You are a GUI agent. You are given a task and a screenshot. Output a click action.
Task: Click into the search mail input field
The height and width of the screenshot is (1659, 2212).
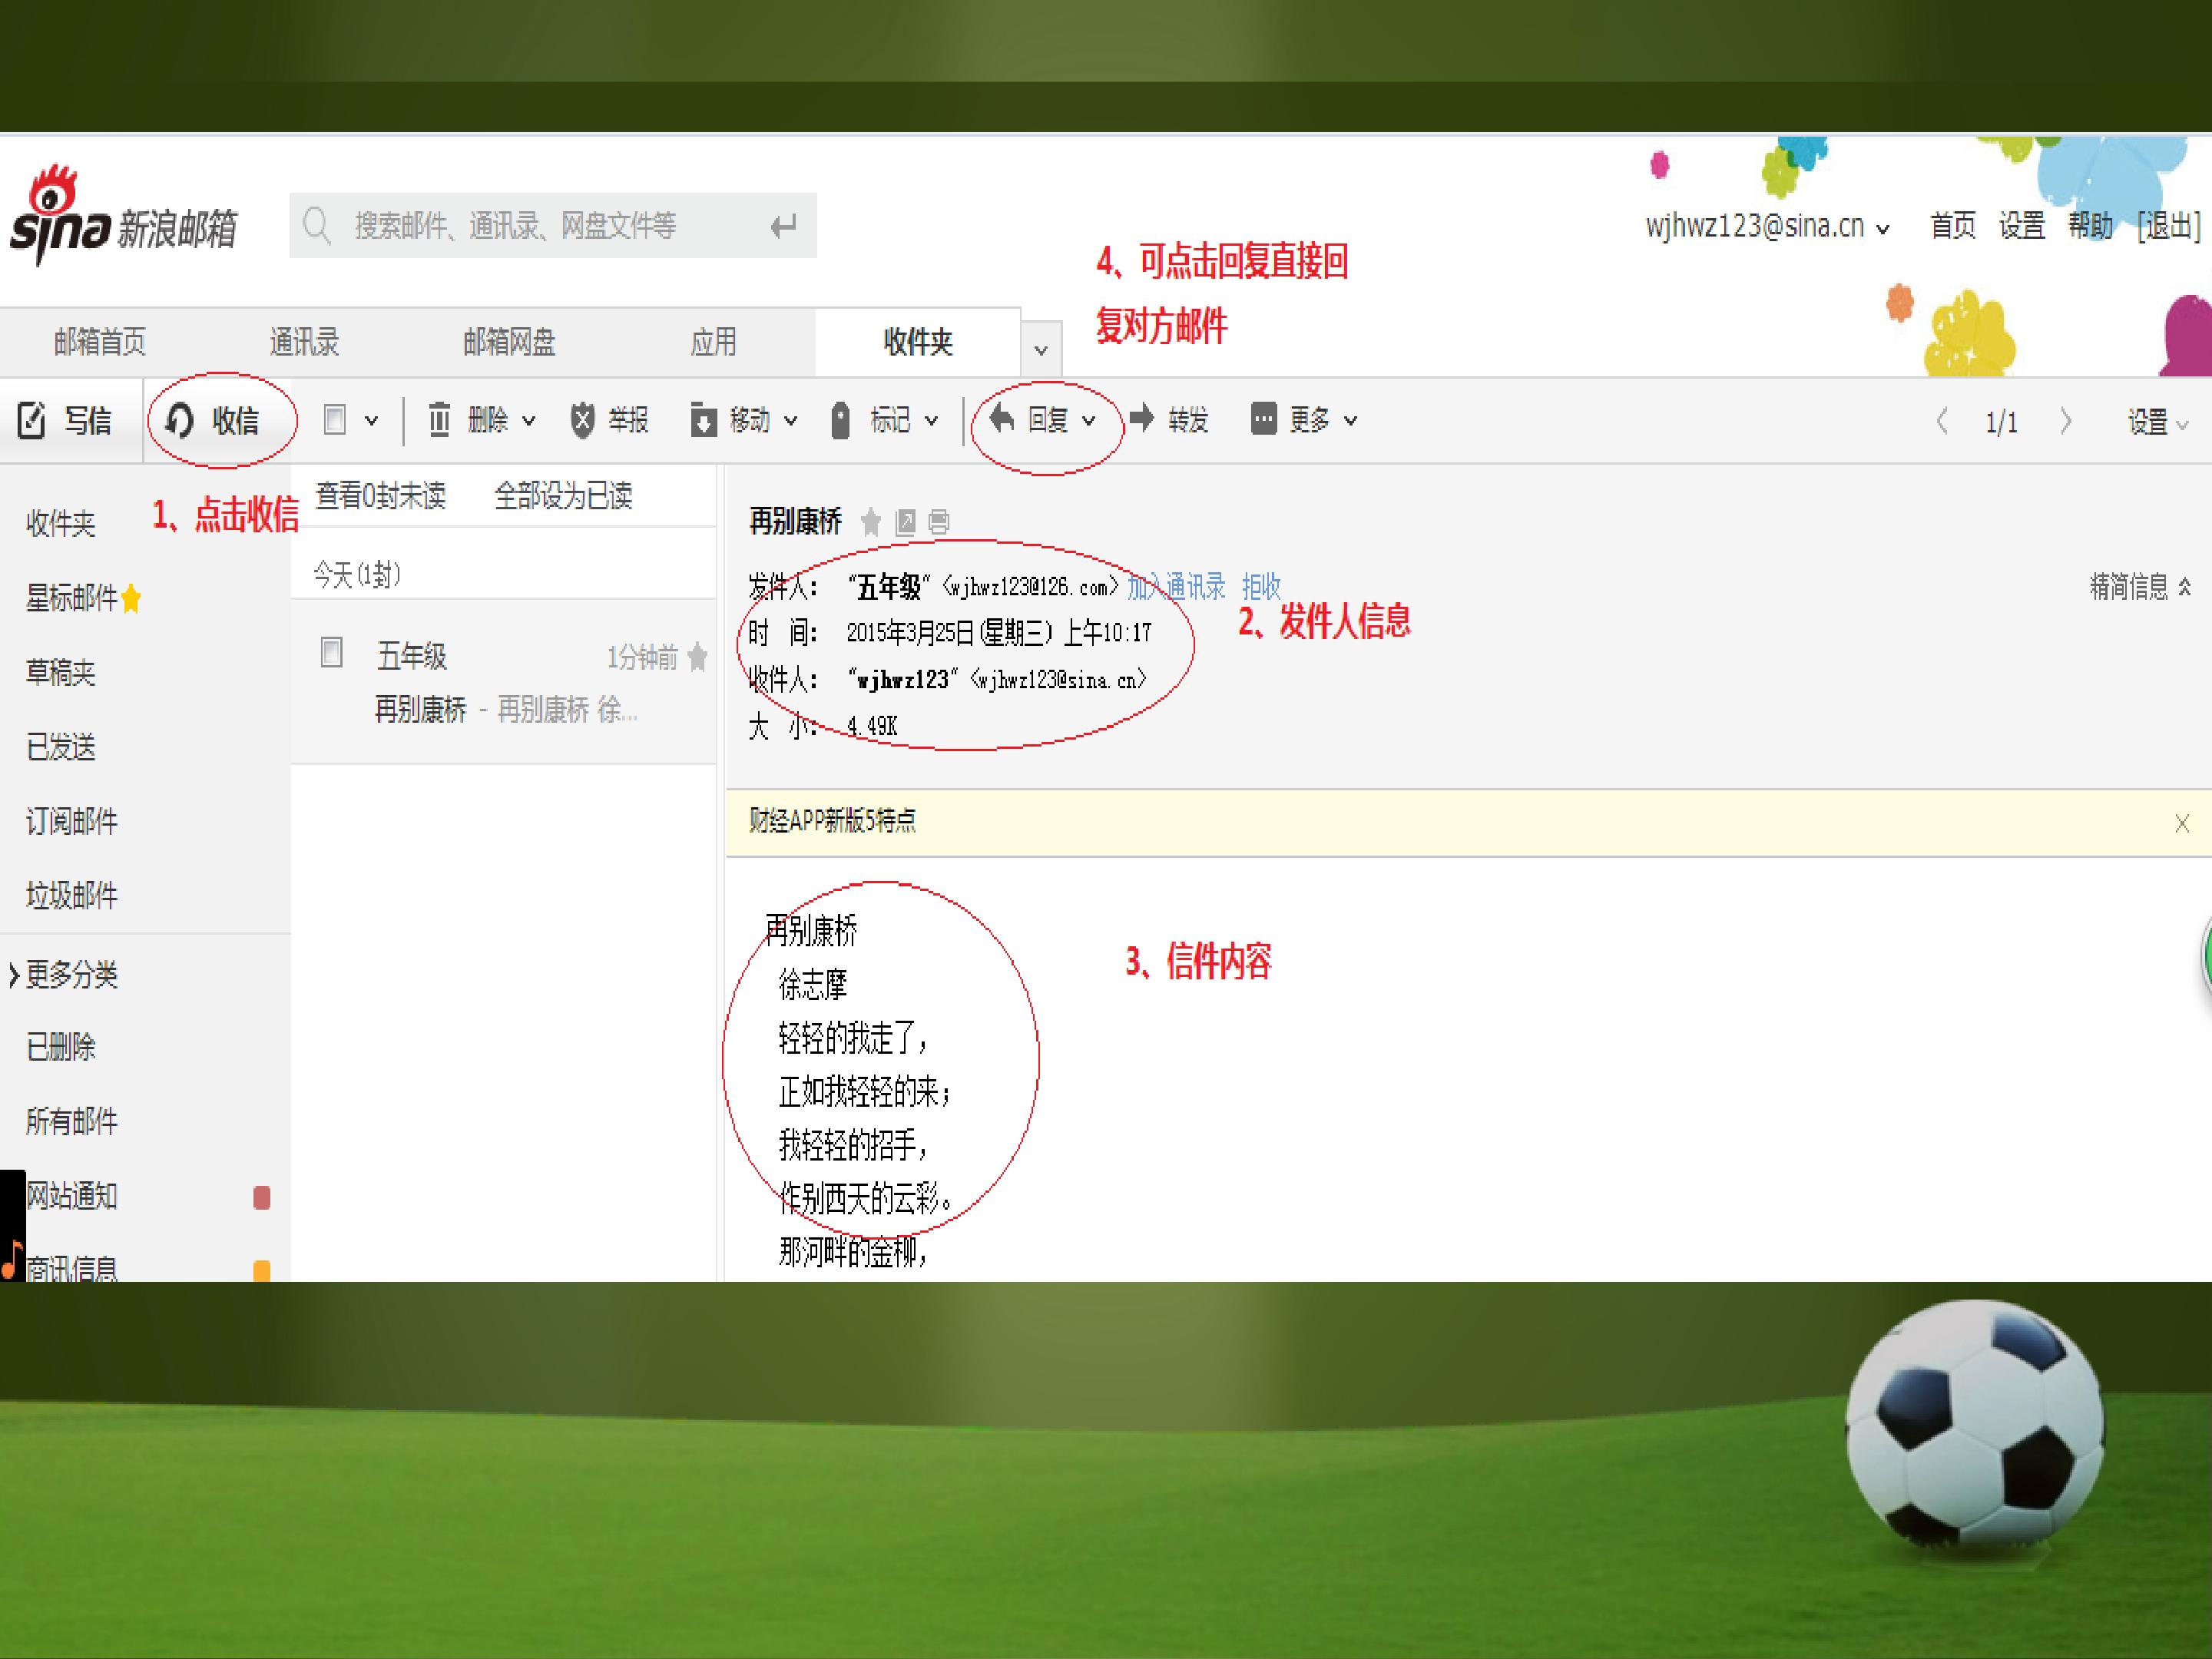(x=553, y=226)
